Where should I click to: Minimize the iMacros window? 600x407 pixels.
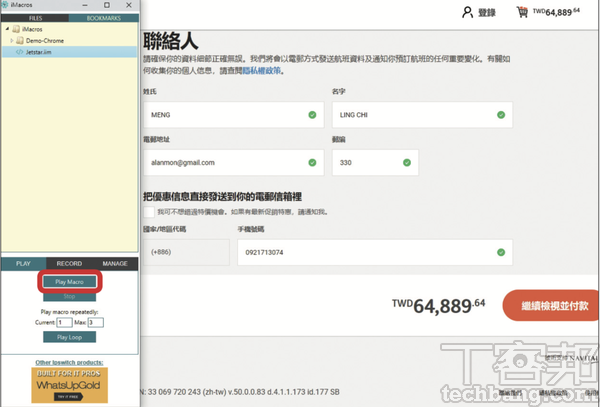85,5
